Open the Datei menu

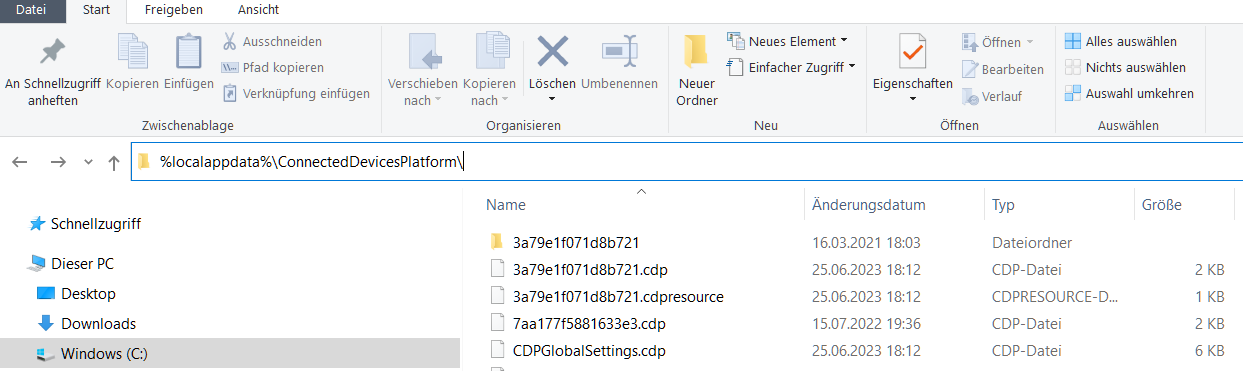[x=32, y=10]
